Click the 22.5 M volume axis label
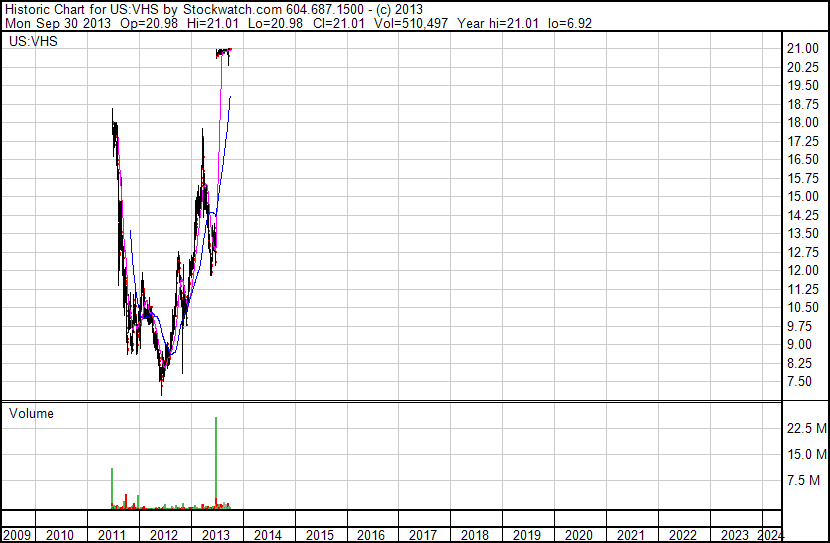 tap(807, 428)
